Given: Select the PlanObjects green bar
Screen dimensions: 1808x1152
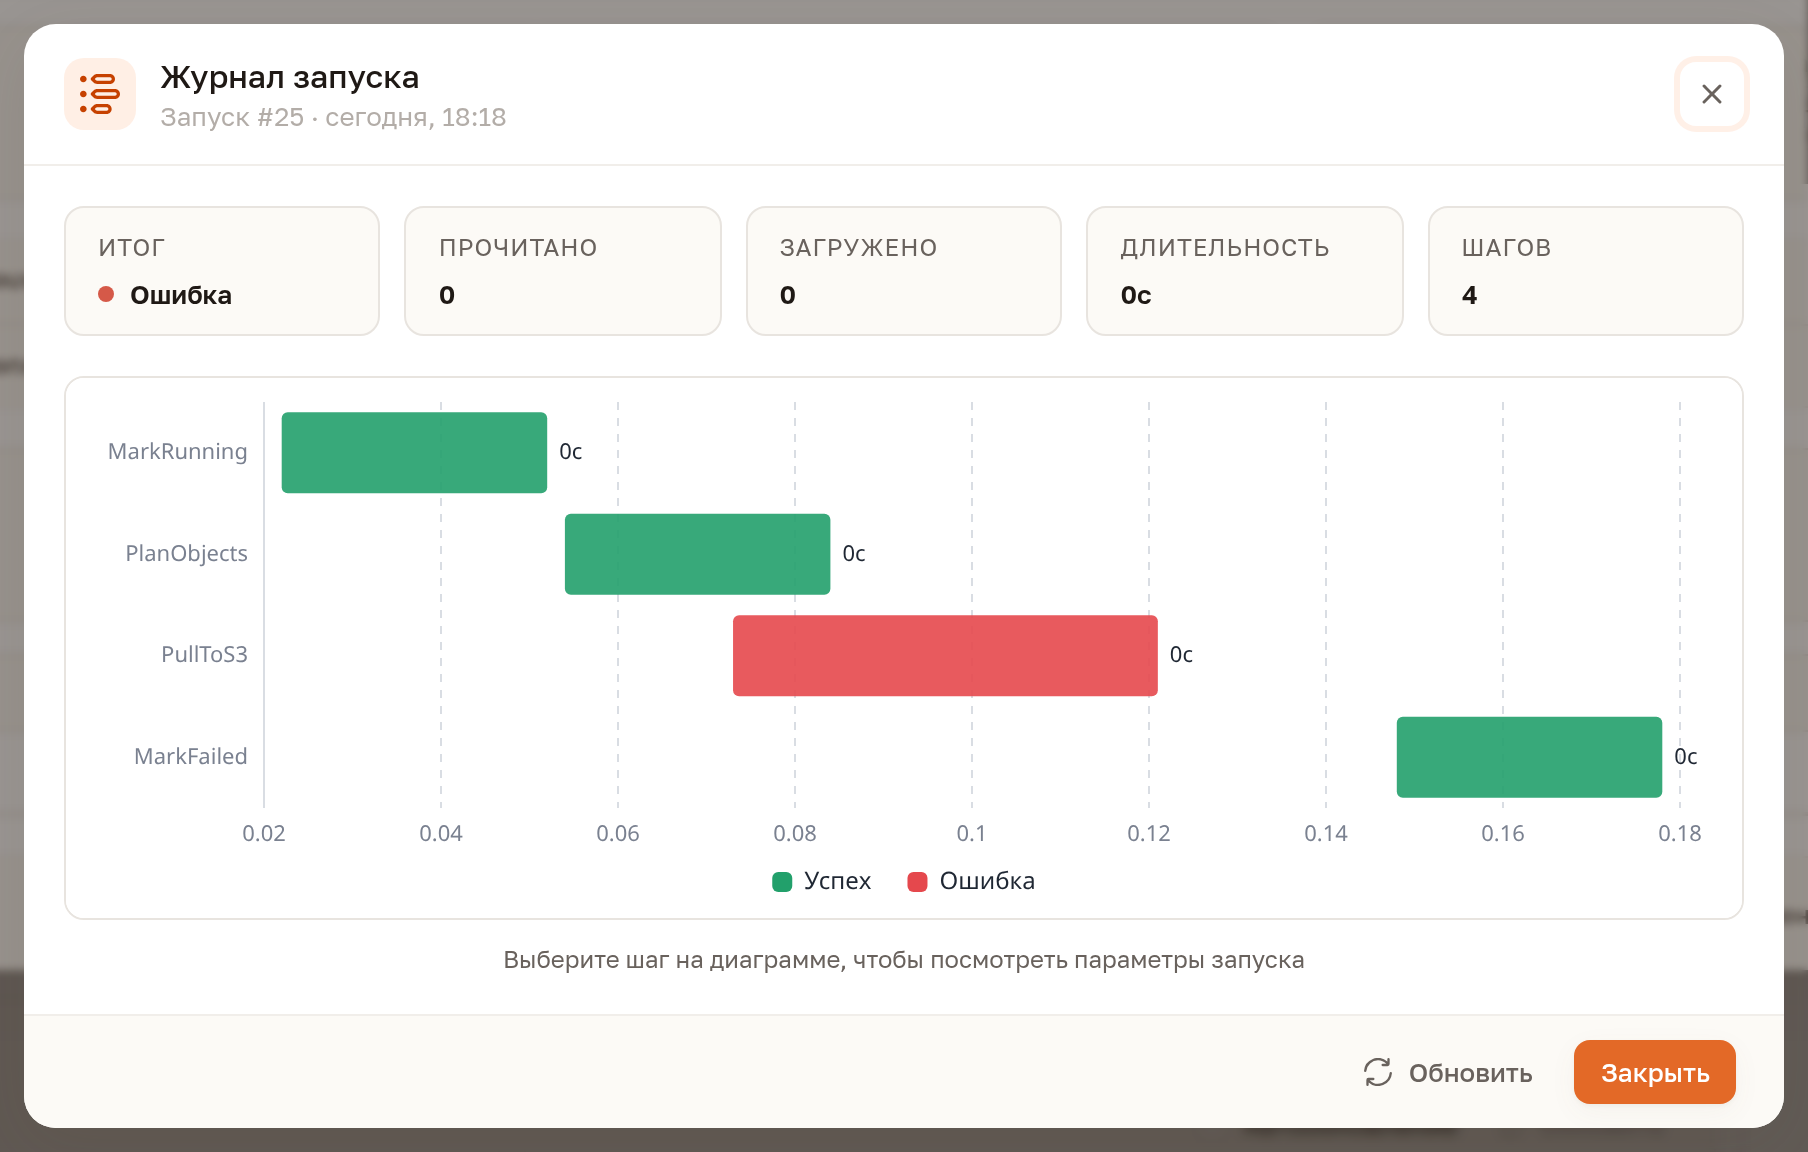Looking at the screenshot, I should (x=697, y=554).
